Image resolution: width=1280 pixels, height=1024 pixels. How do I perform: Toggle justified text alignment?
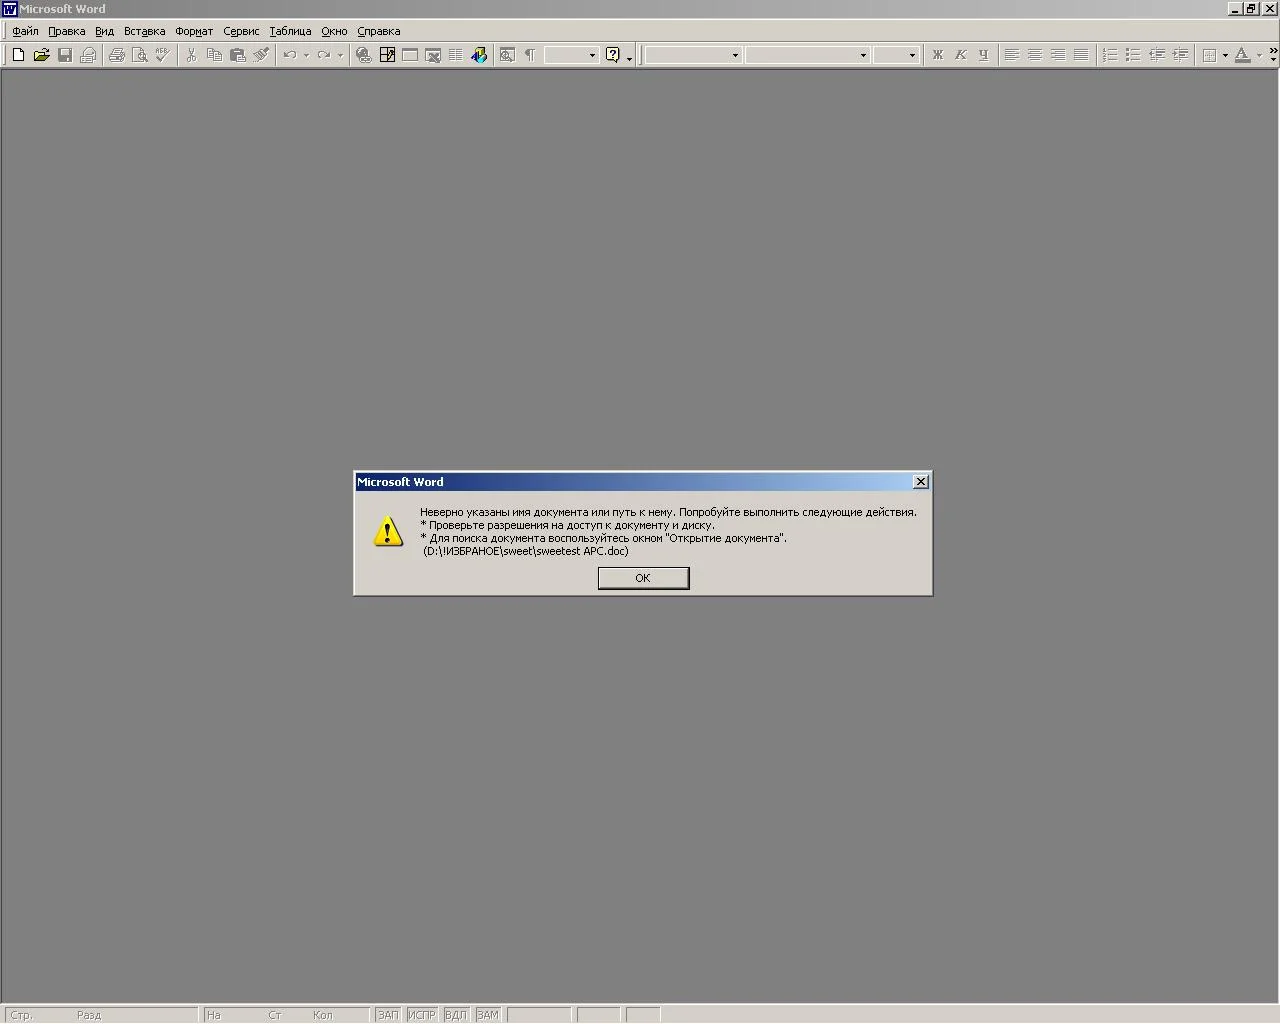1081,55
